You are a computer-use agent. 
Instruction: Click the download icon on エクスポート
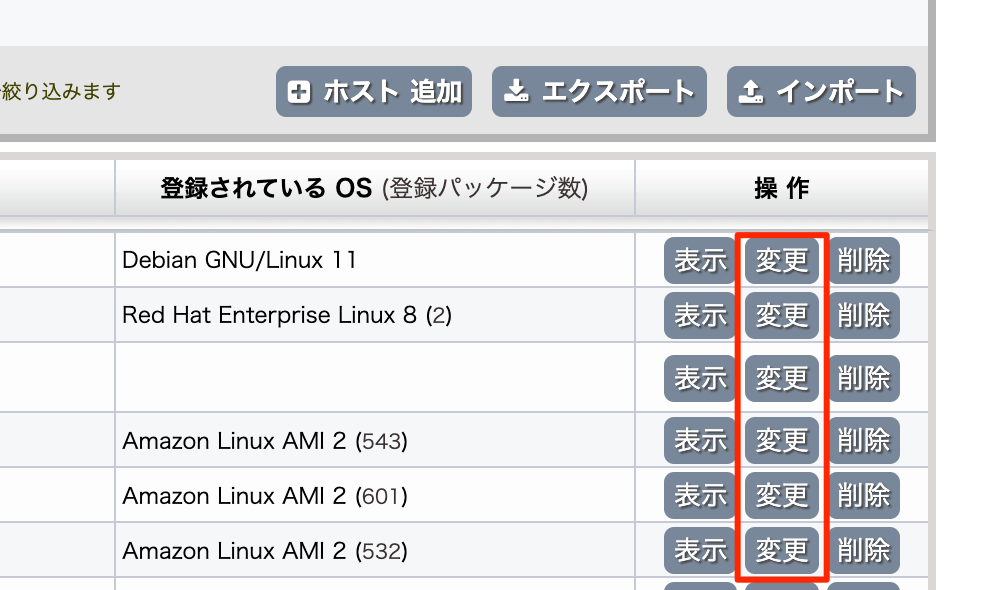[x=516, y=91]
